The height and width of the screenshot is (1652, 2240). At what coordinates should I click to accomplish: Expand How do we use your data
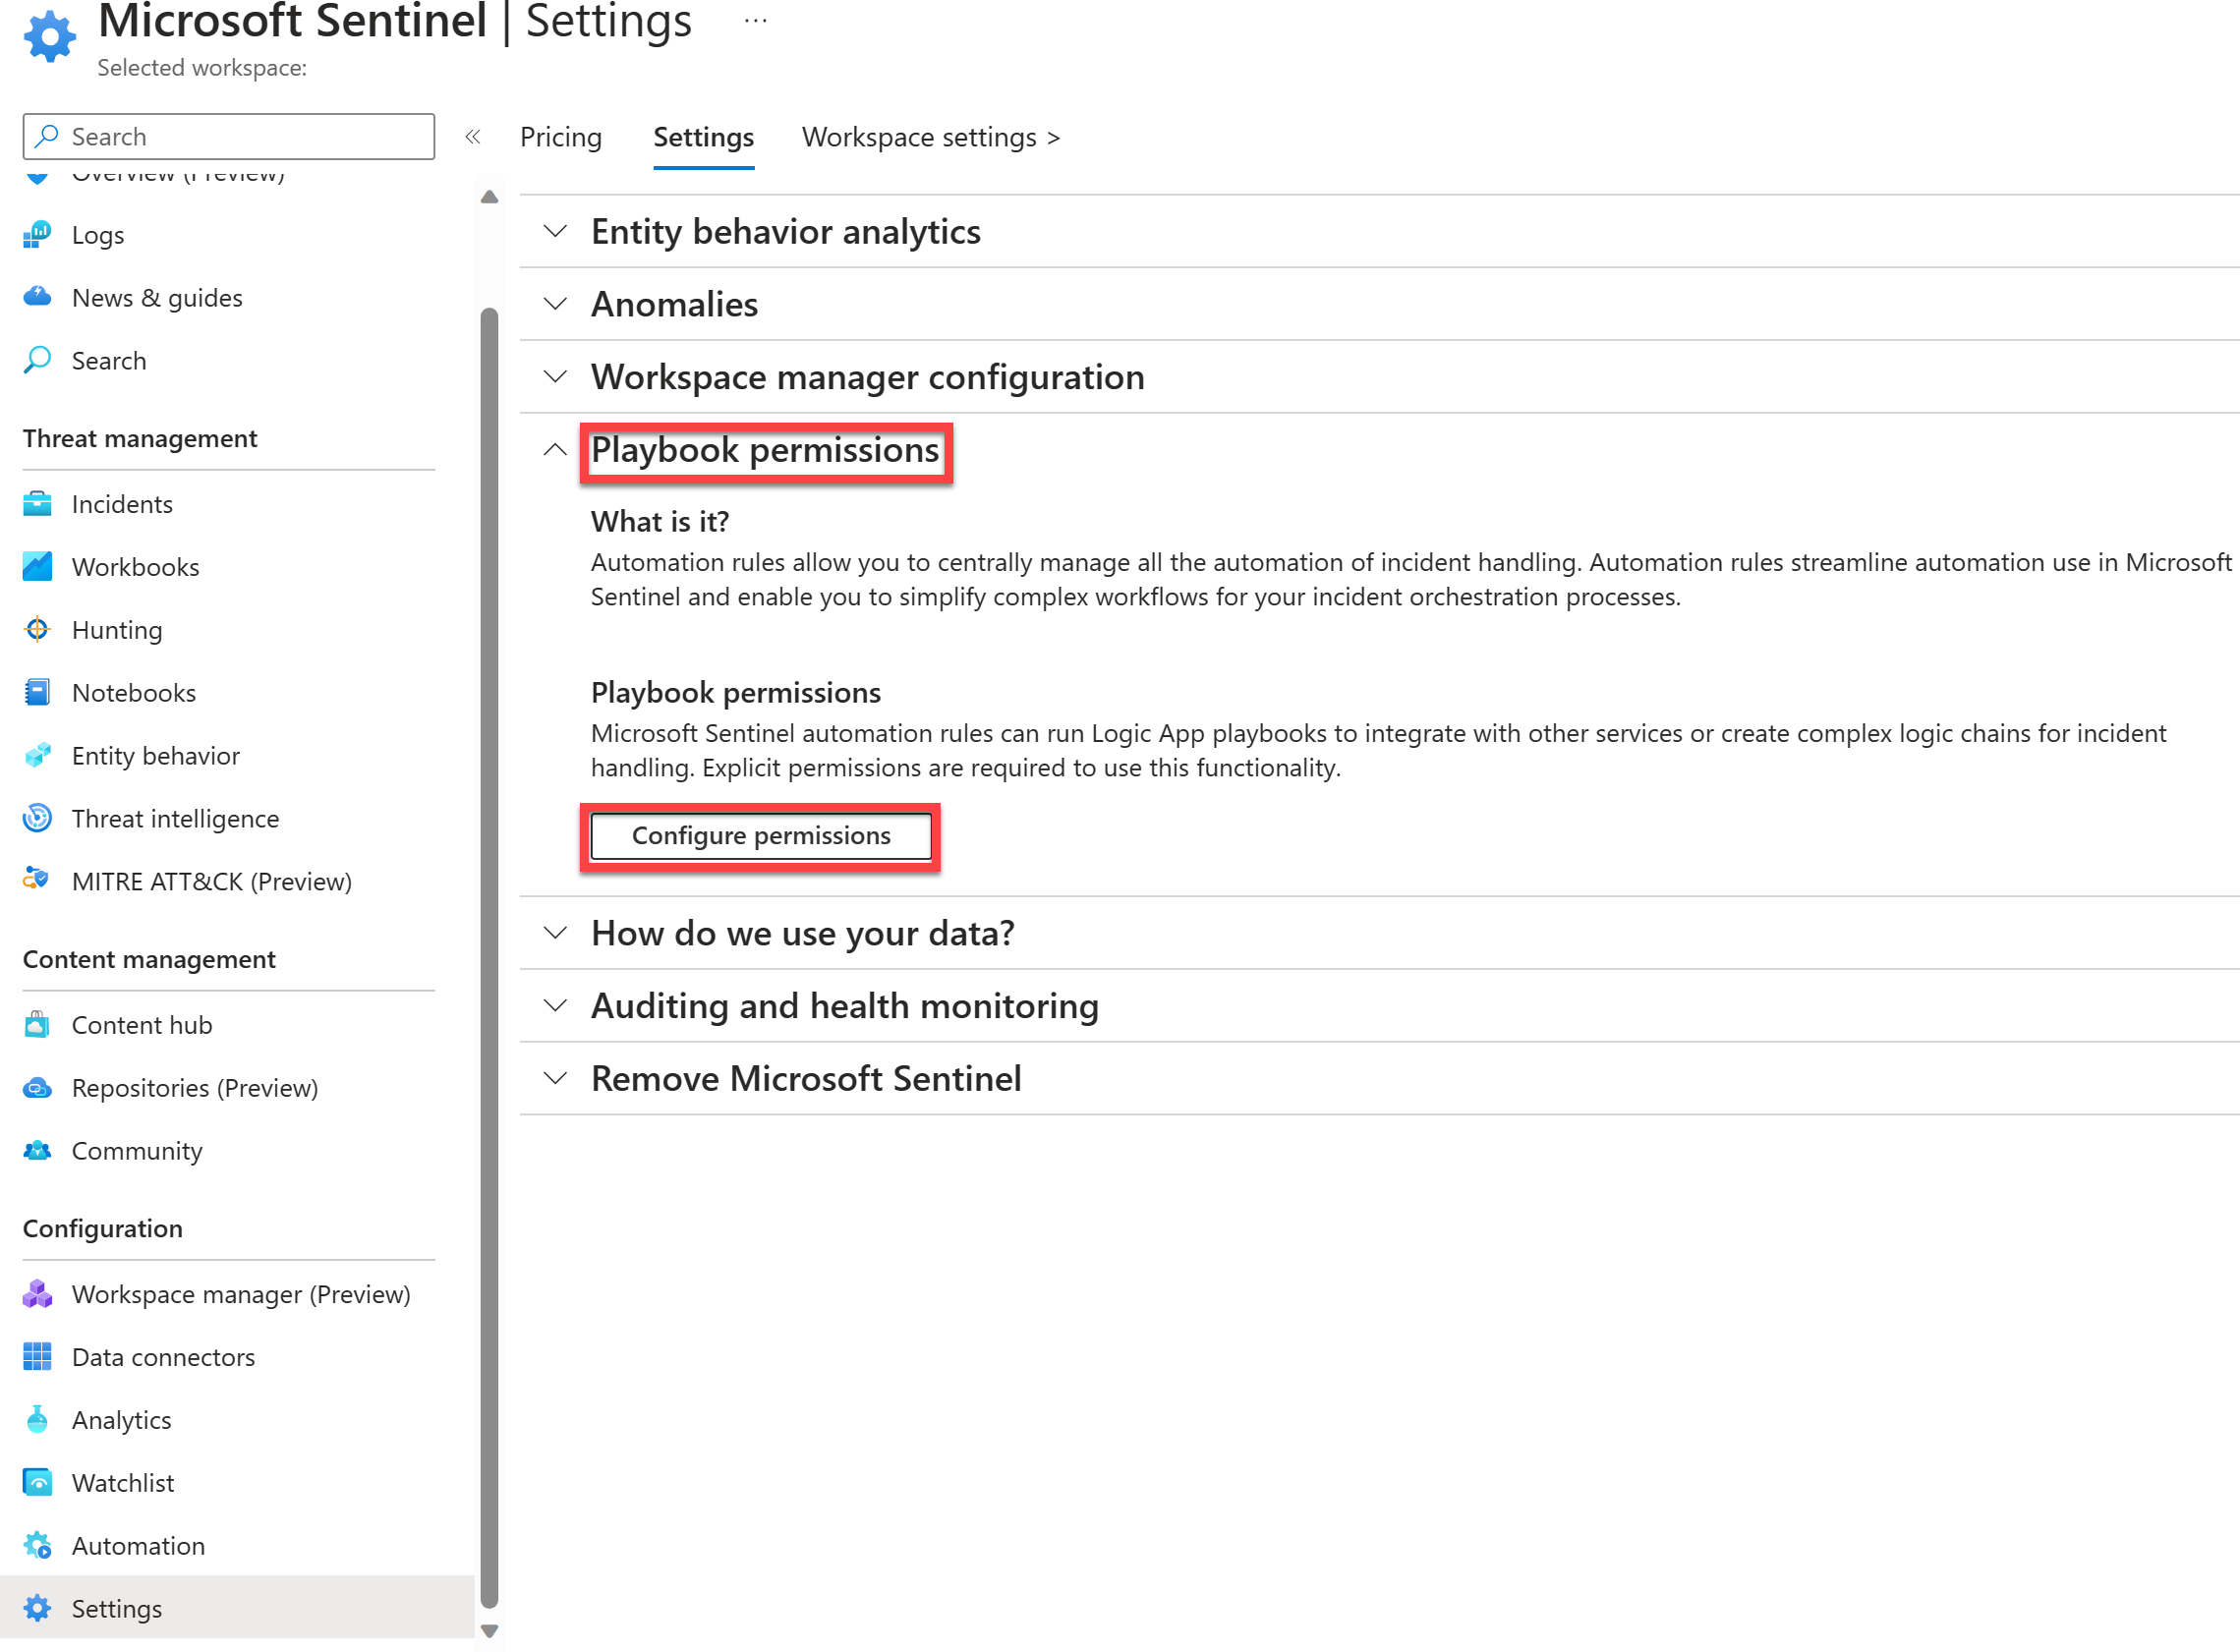coord(551,932)
